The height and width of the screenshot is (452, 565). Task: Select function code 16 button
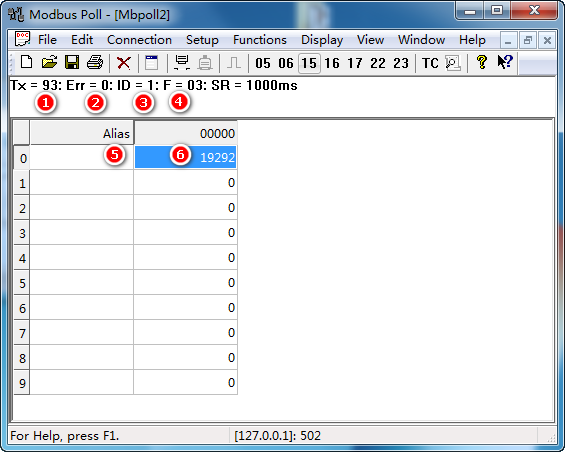pyautogui.click(x=332, y=63)
